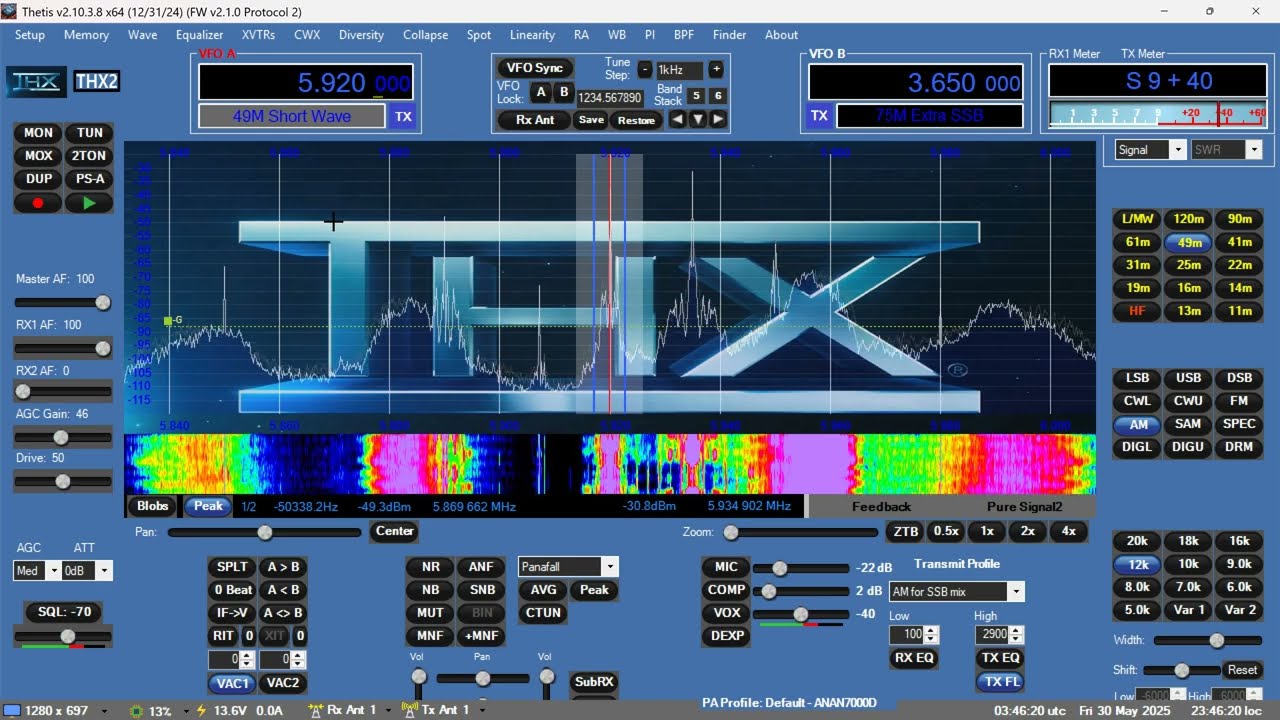Adjust the AGC Gain slider
Screen dimensions: 1280x720
[62, 437]
